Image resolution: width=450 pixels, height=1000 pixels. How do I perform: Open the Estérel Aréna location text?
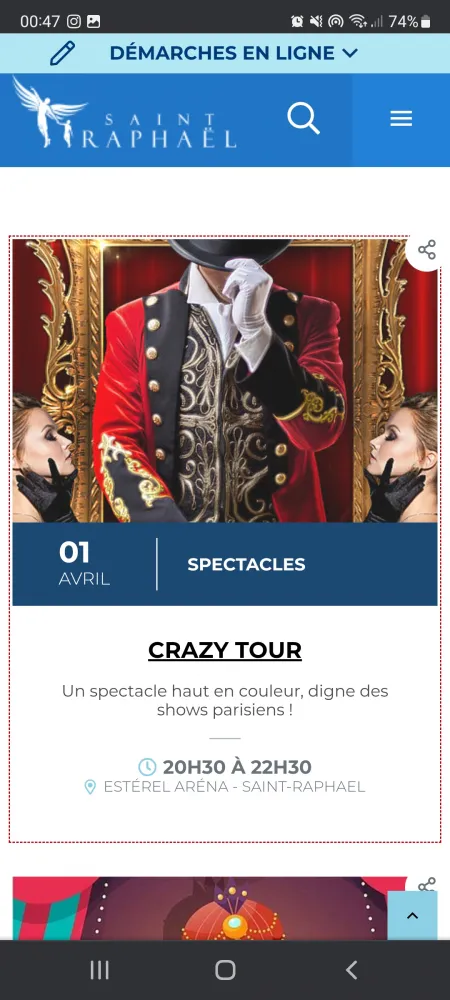click(x=235, y=787)
